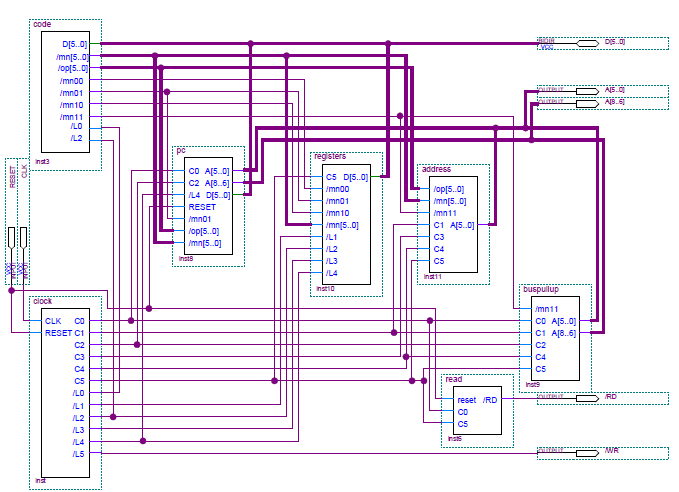Viewport: 679px width, 492px height.
Task: Select the A[5..0] output pin symbol
Action: coord(588,91)
